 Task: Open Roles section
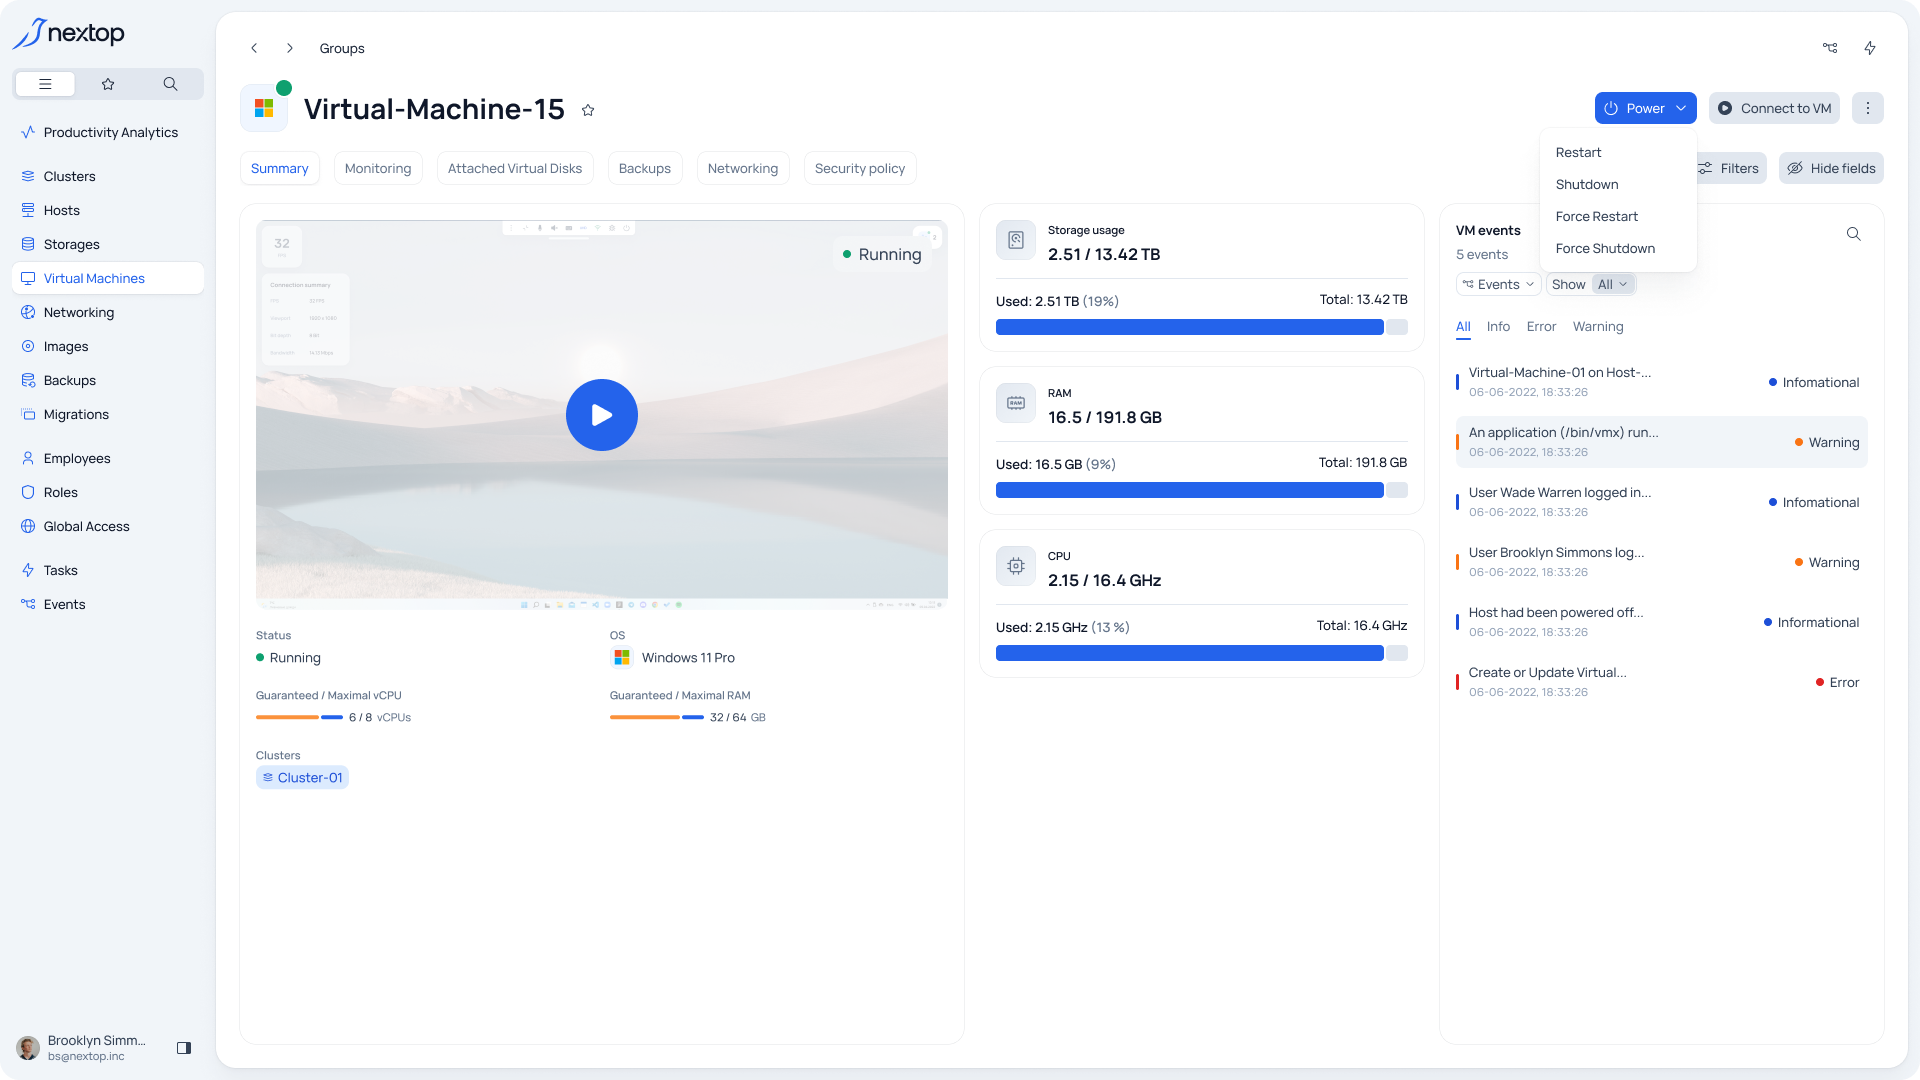[x=108, y=492]
